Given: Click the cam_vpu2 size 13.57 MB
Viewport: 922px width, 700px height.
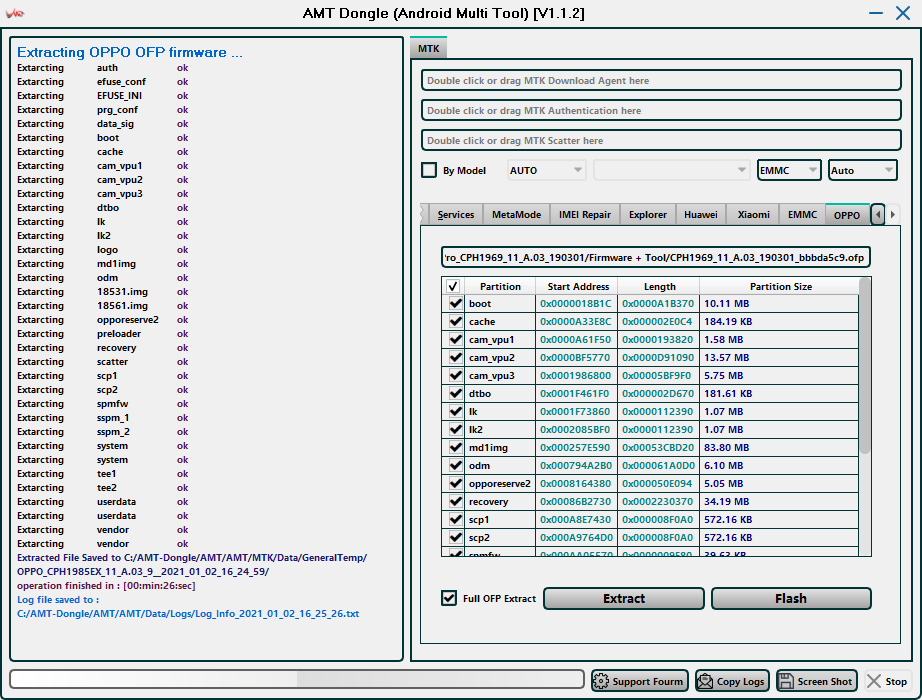Looking at the screenshot, I should pos(726,358).
